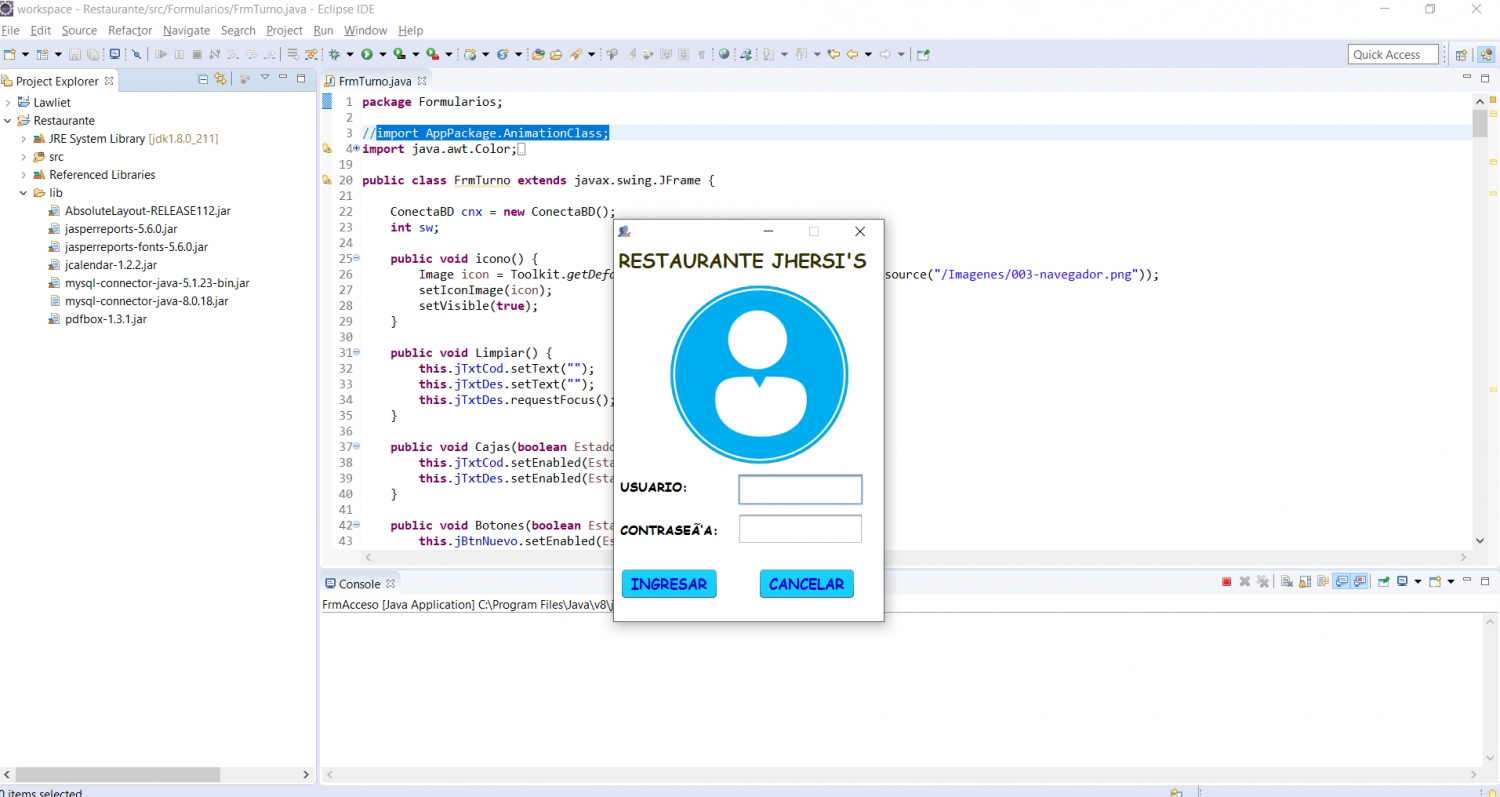Open the Project Explorer view menu triangle
Image resolution: width=1500 pixels, height=797 pixels.
[265, 77]
